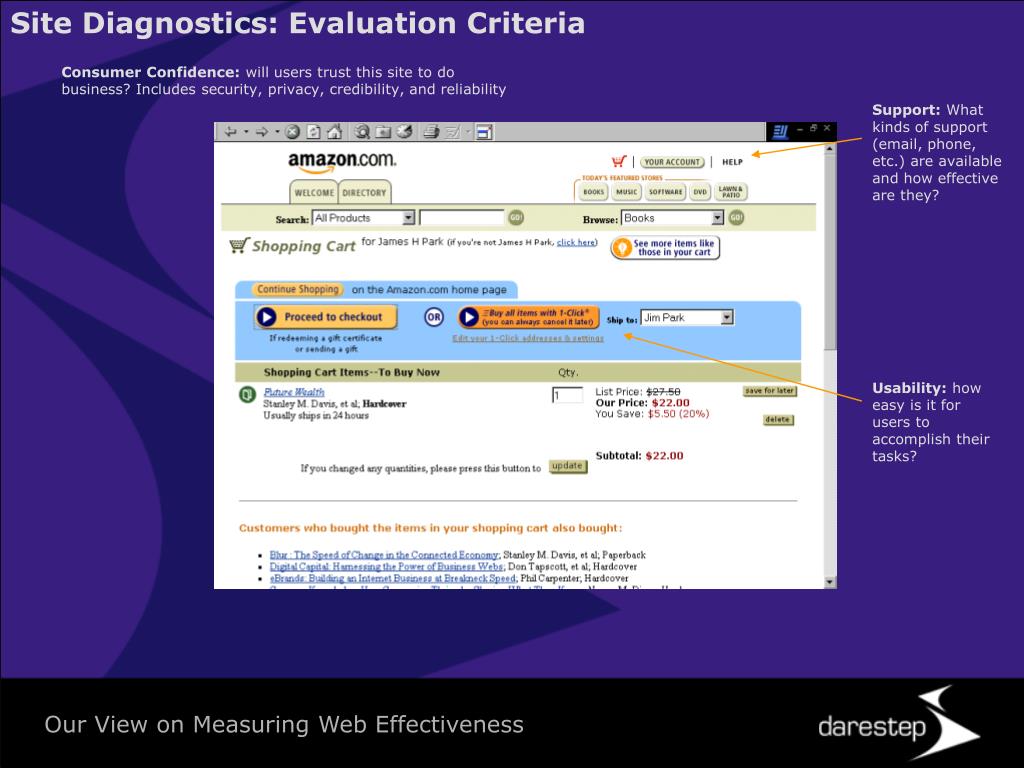Click the page scrollbar down arrow
Image resolution: width=1024 pixels, height=768 pixels.
(829, 582)
